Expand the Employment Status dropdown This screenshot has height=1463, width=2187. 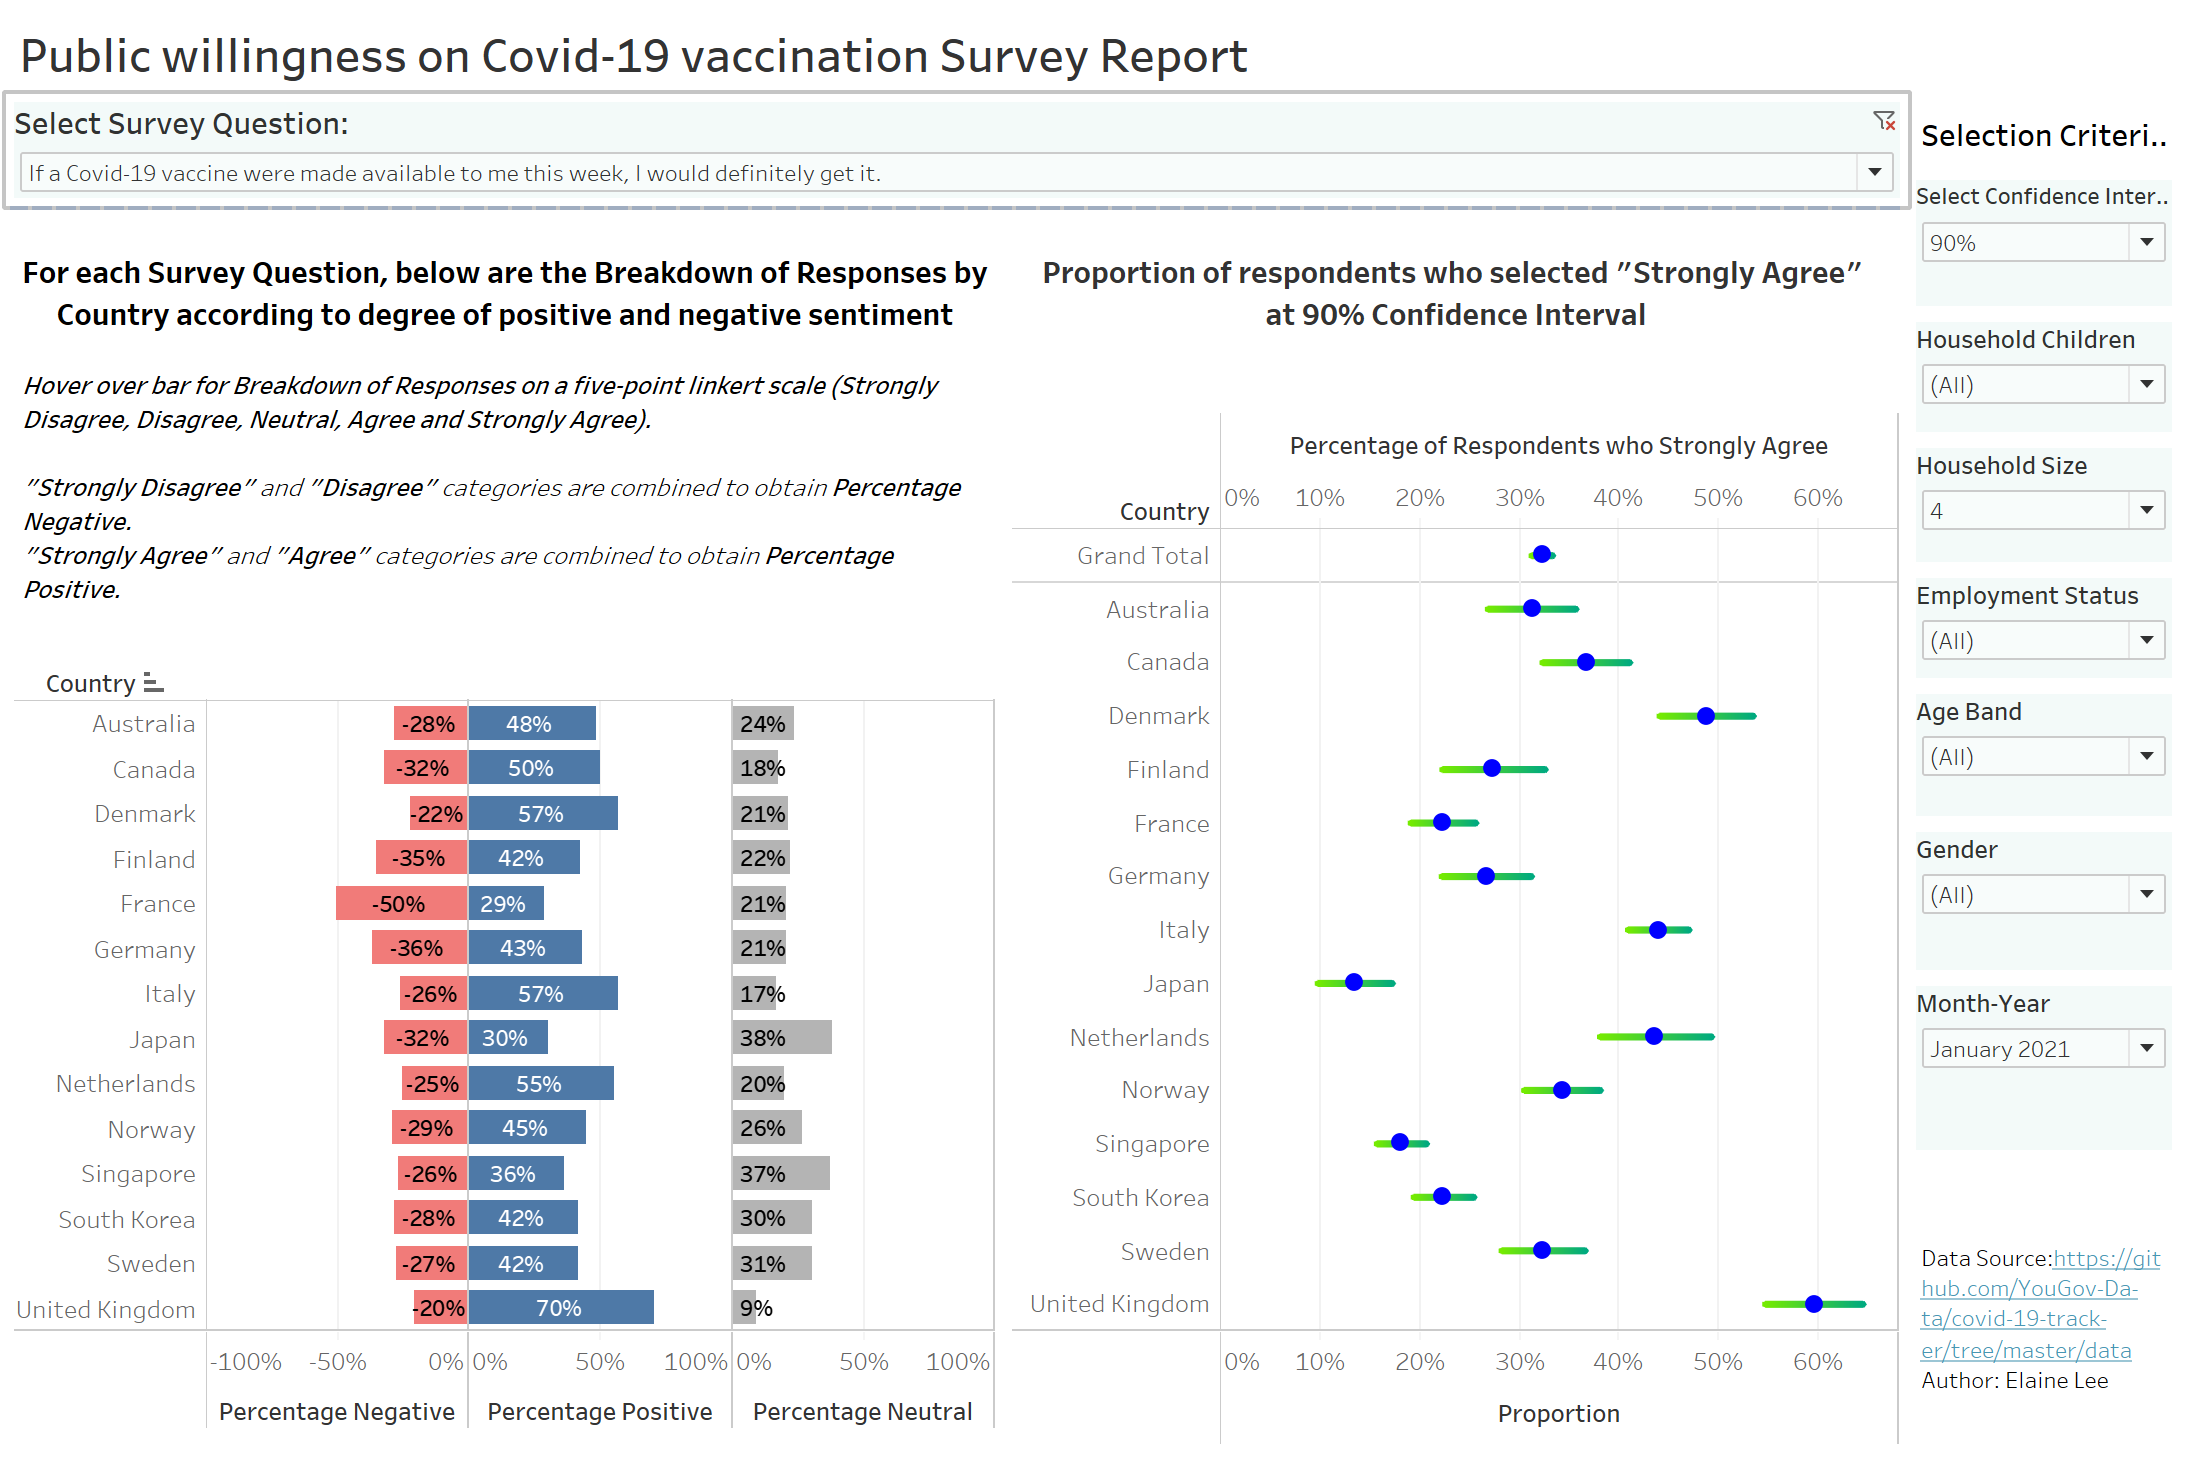[2146, 640]
